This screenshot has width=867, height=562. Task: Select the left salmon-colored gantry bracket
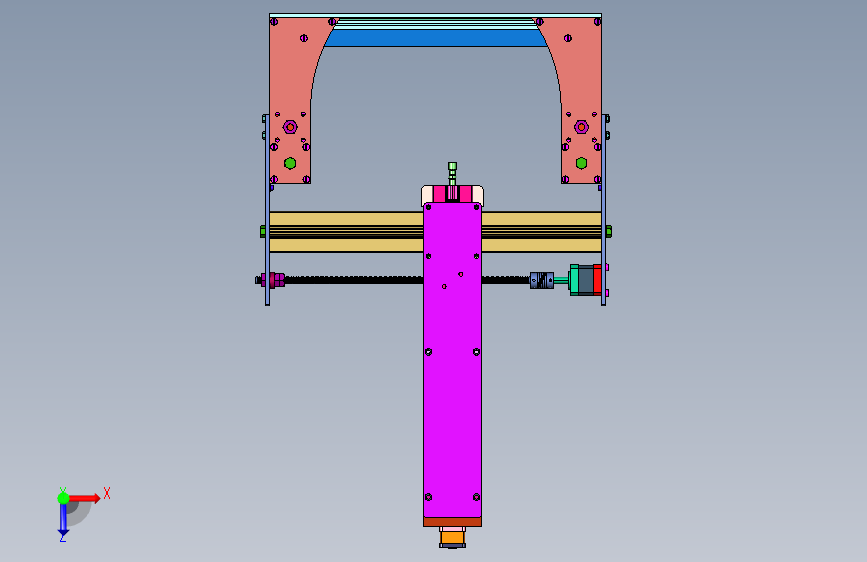point(290,100)
